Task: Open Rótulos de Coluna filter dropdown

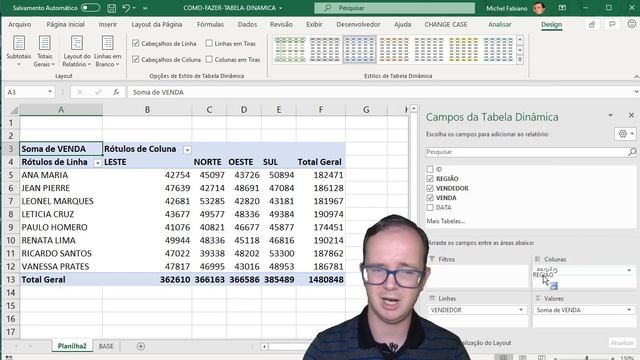Action: (x=187, y=150)
